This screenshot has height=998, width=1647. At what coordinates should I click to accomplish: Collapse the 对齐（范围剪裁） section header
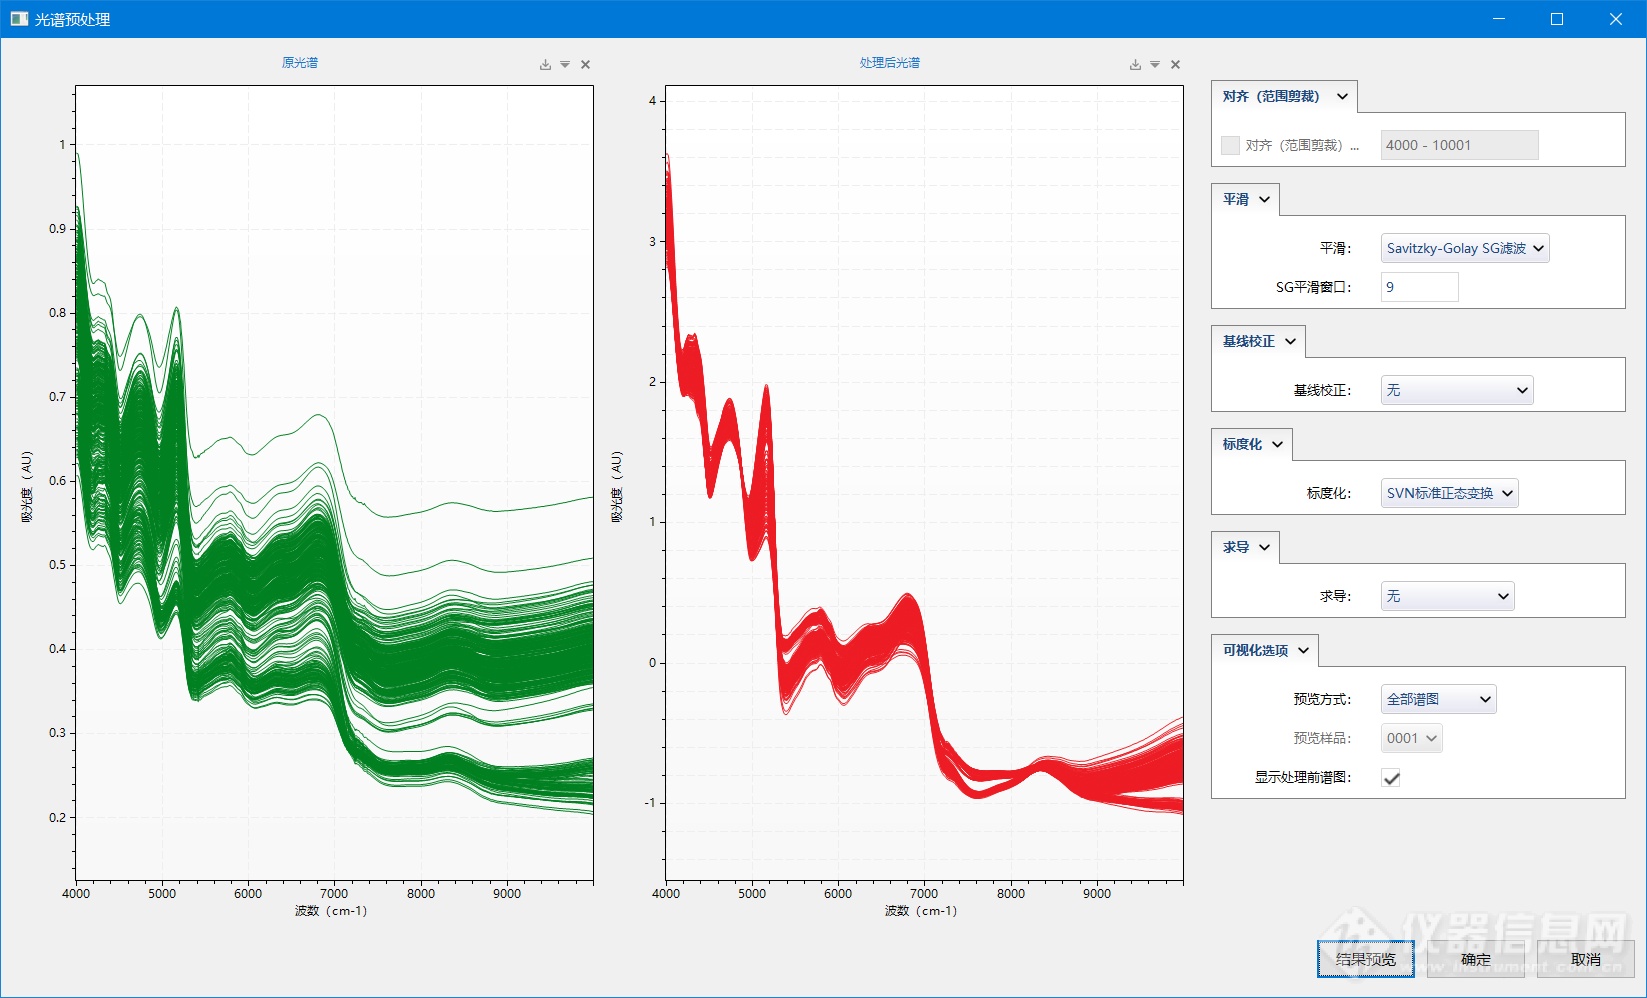pyautogui.click(x=1284, y=96)
